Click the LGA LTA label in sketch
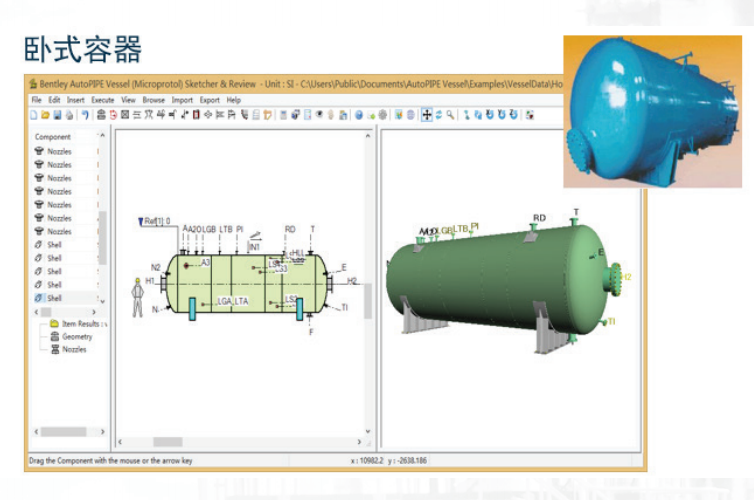 tap(233, 301)
